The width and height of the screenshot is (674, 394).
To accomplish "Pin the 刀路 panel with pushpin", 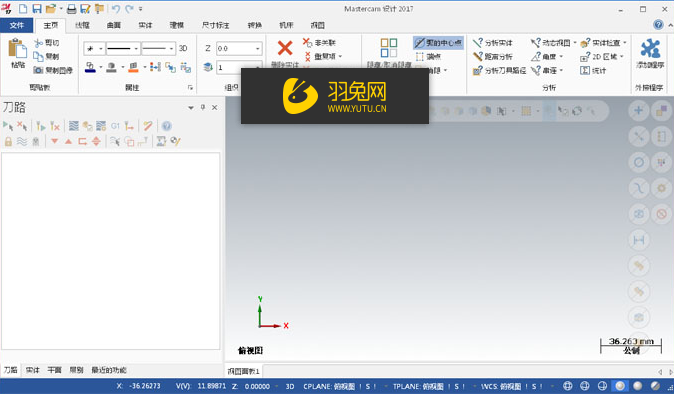I will pos(203,107).
